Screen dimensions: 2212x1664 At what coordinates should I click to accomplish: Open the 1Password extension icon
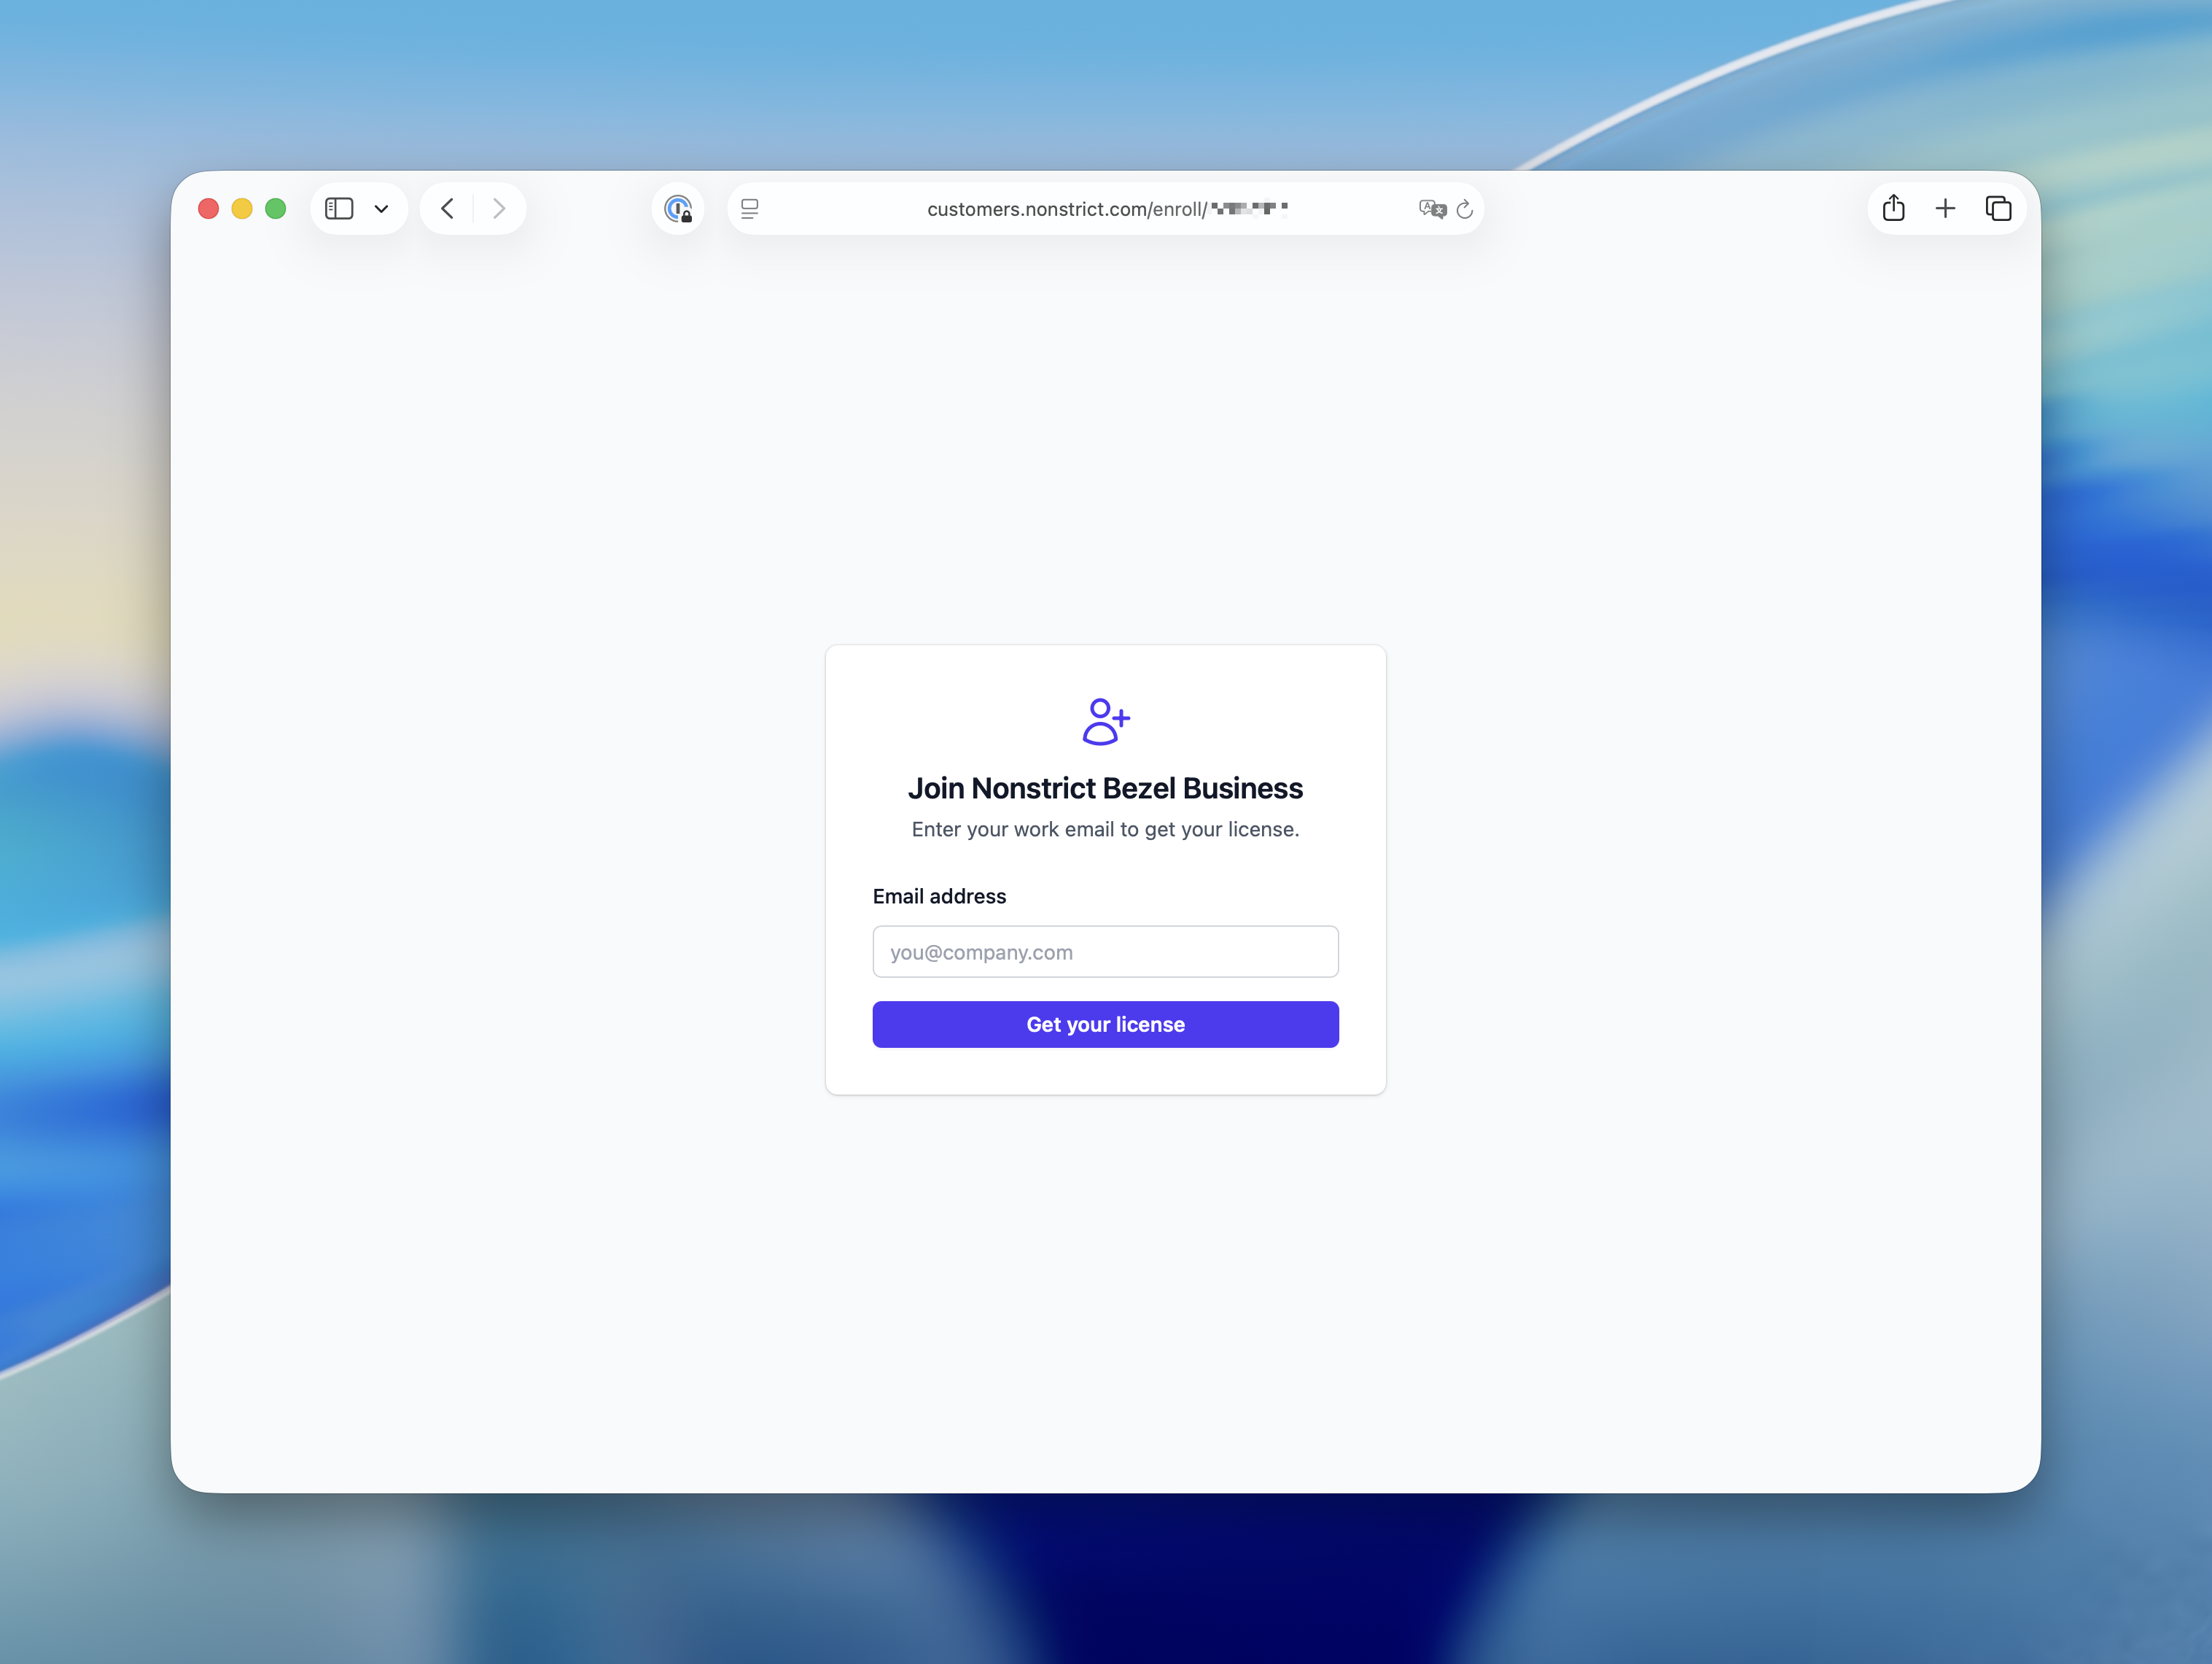coord(678,208)
